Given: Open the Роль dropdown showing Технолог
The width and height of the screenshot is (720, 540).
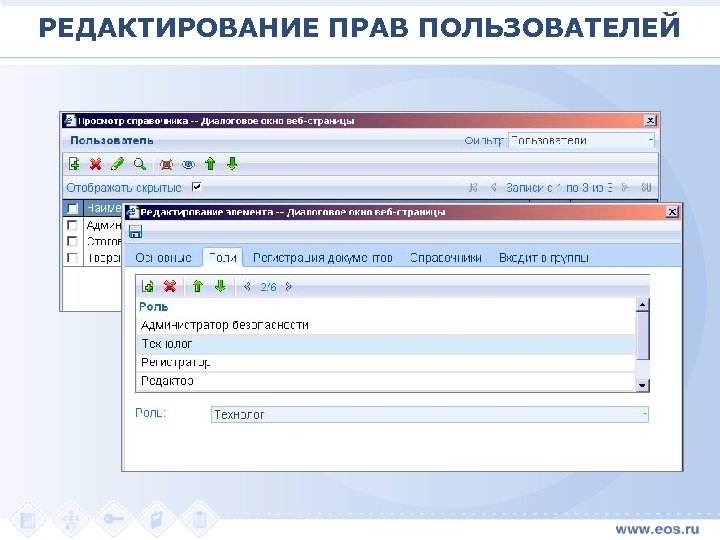Looking at the screenshot, I should click(429, 415).
